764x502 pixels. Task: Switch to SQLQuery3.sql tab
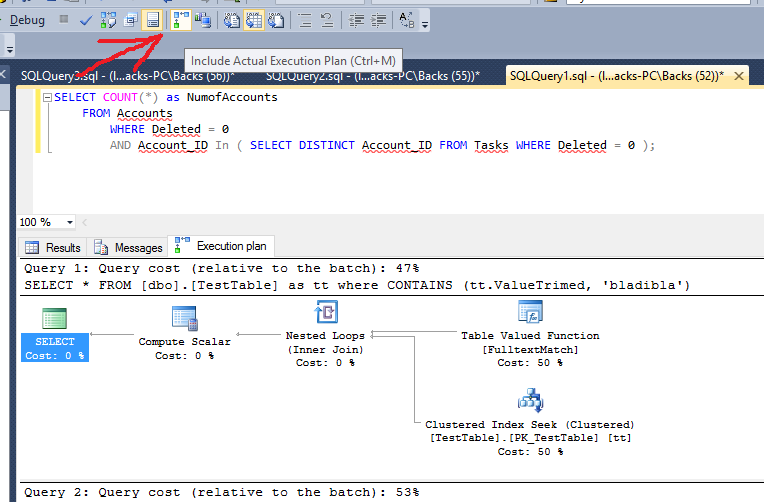128,76
